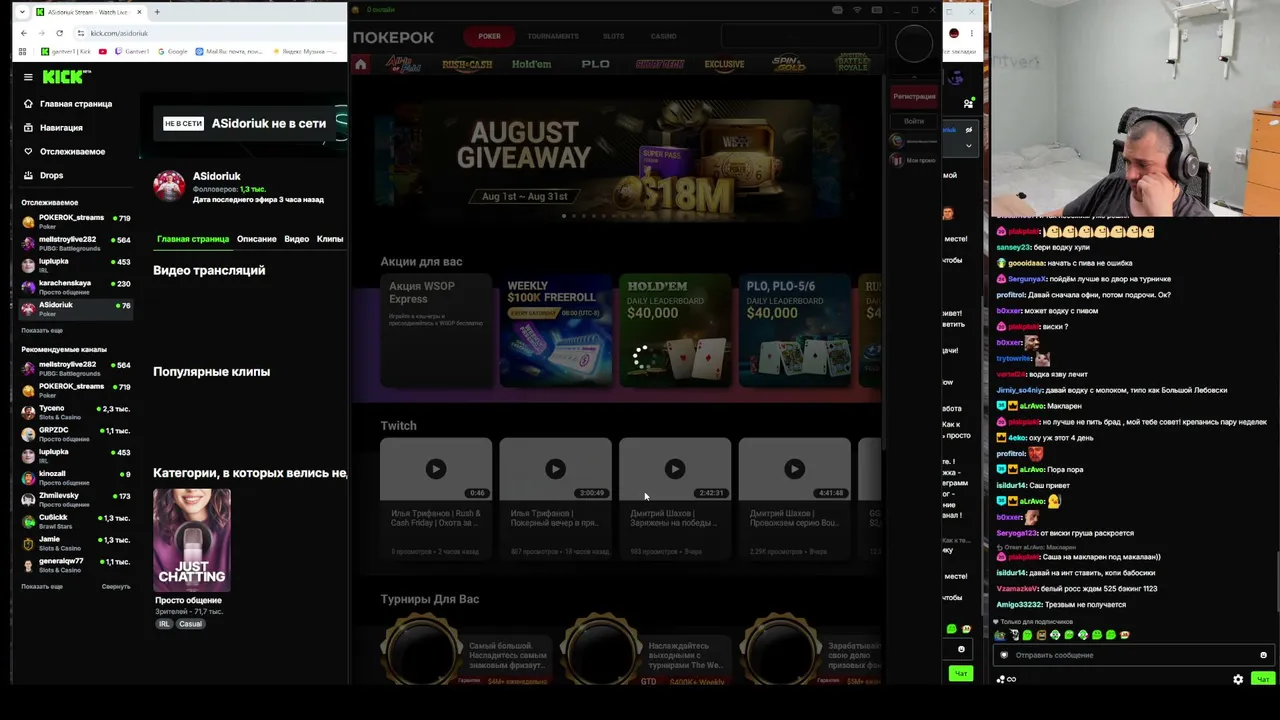Screen dimensions: 1280x720
Task: Open the PLO, PLO-5/6 Daily Leaderboard card
Action: pos(795,330)
